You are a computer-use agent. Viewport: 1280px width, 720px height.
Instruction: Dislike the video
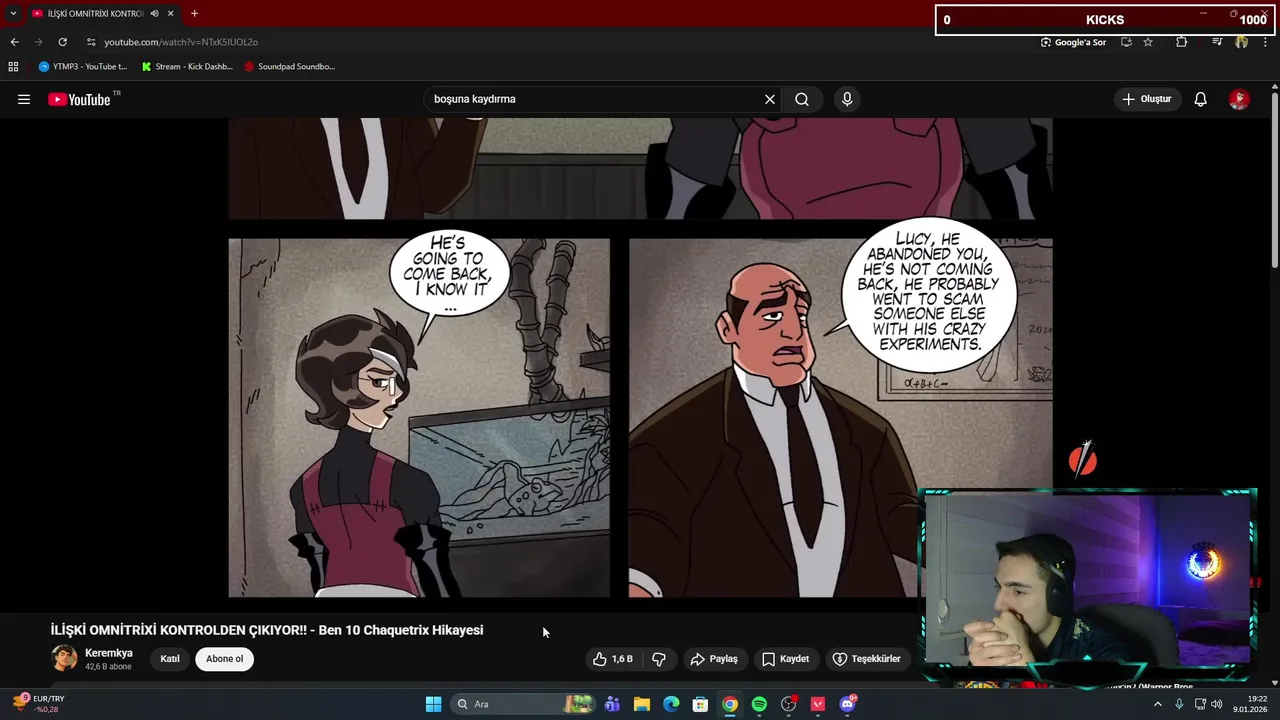click(659, 659)
